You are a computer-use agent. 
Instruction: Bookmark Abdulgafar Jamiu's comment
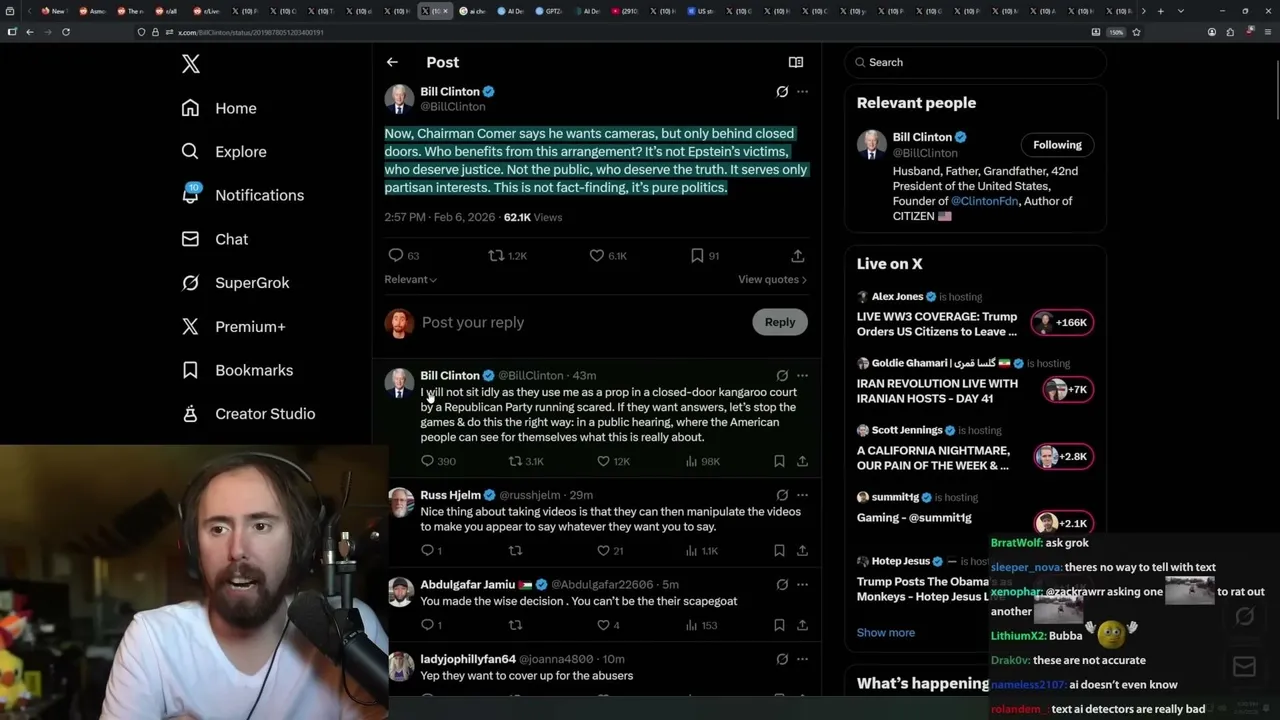[779, 625]
